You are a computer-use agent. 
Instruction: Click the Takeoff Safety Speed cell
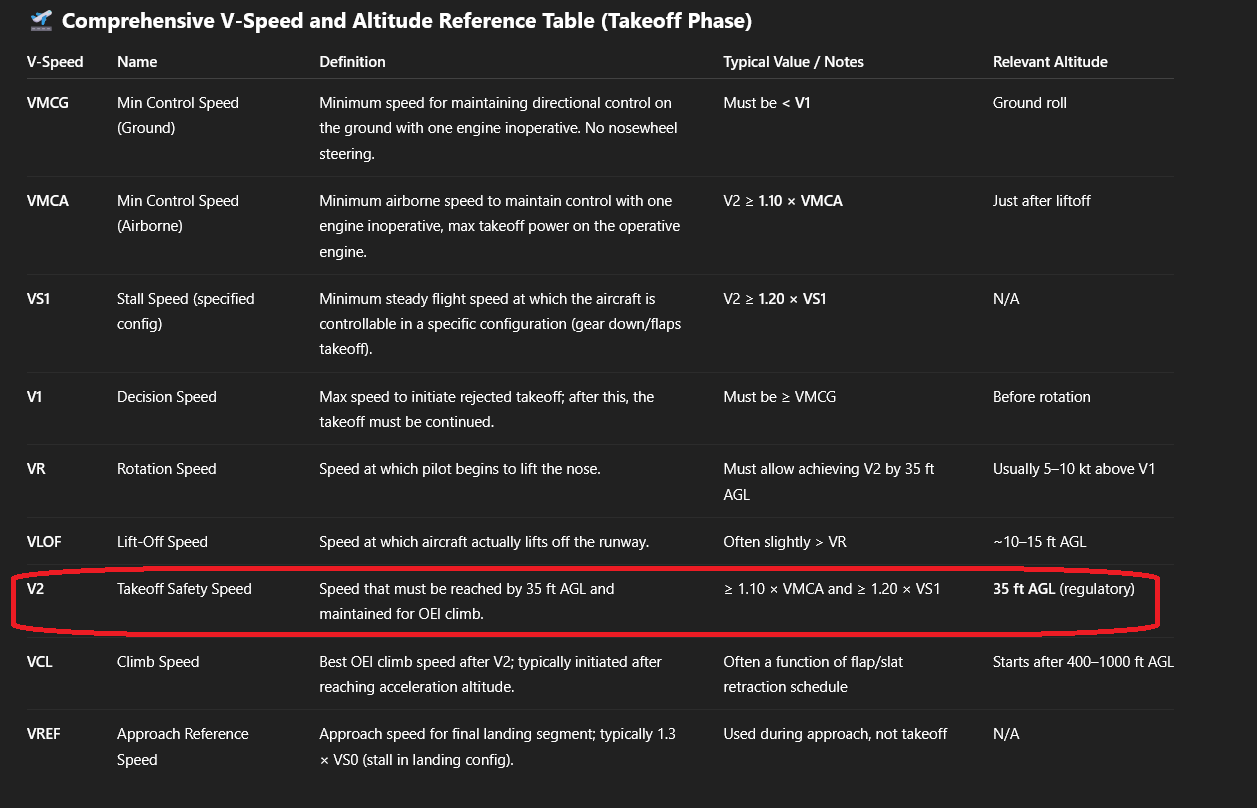click(x=184, y=589)
